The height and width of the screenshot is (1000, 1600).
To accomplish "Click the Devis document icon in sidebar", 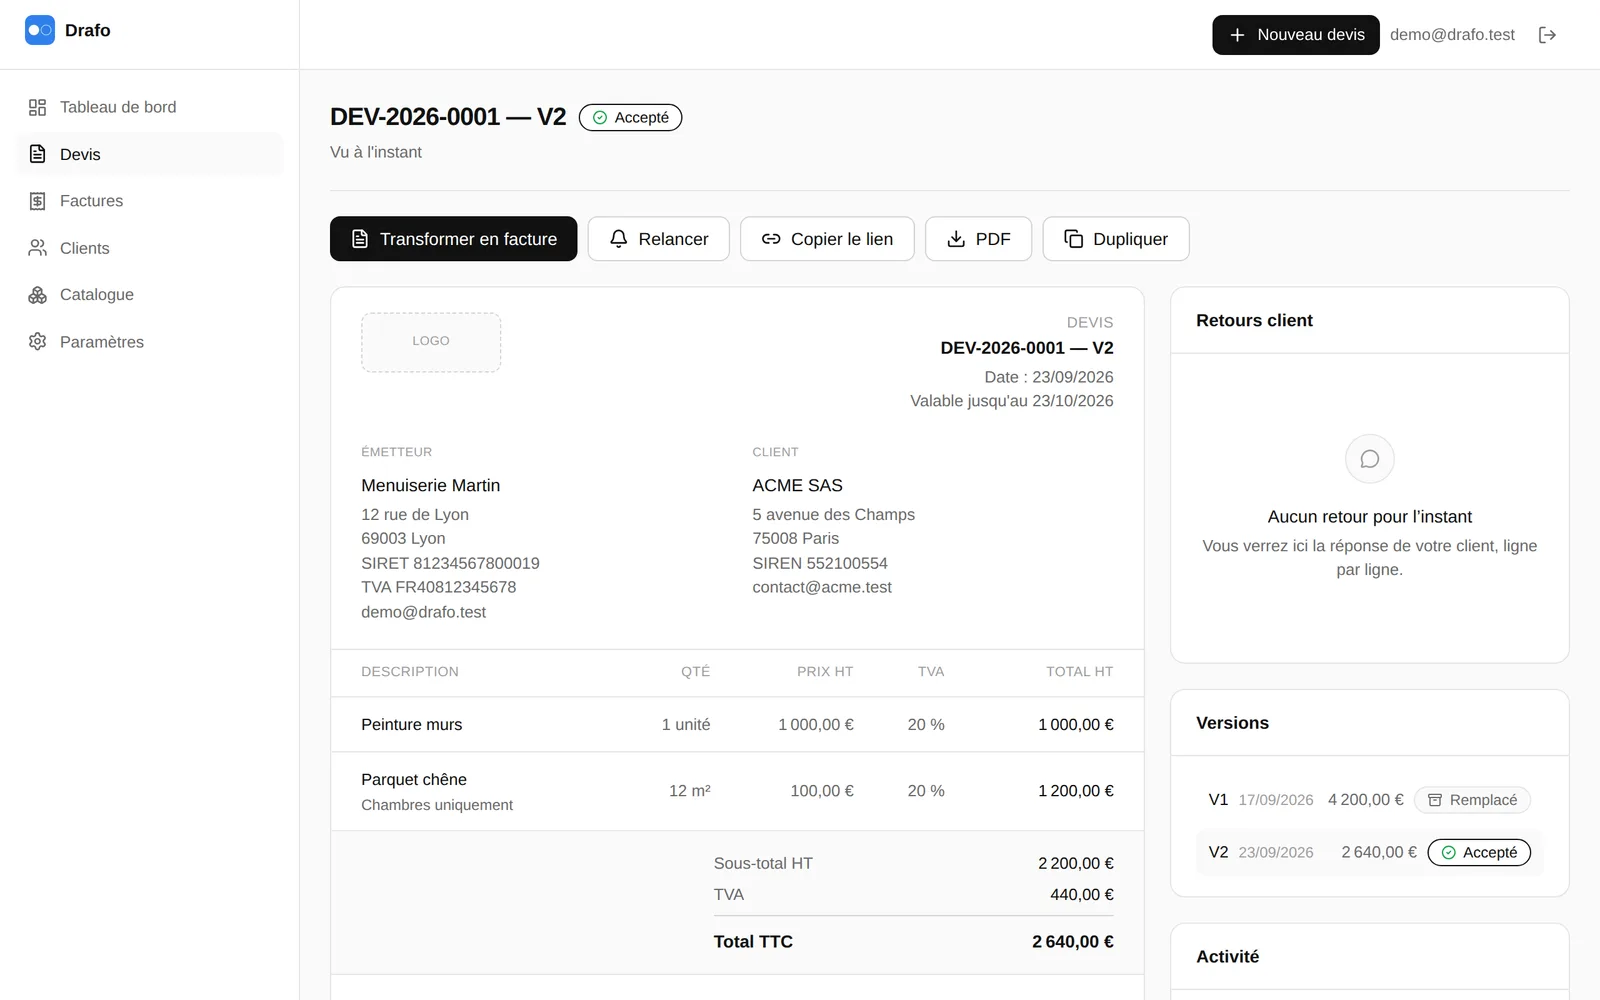I will [x=37, y=154].
